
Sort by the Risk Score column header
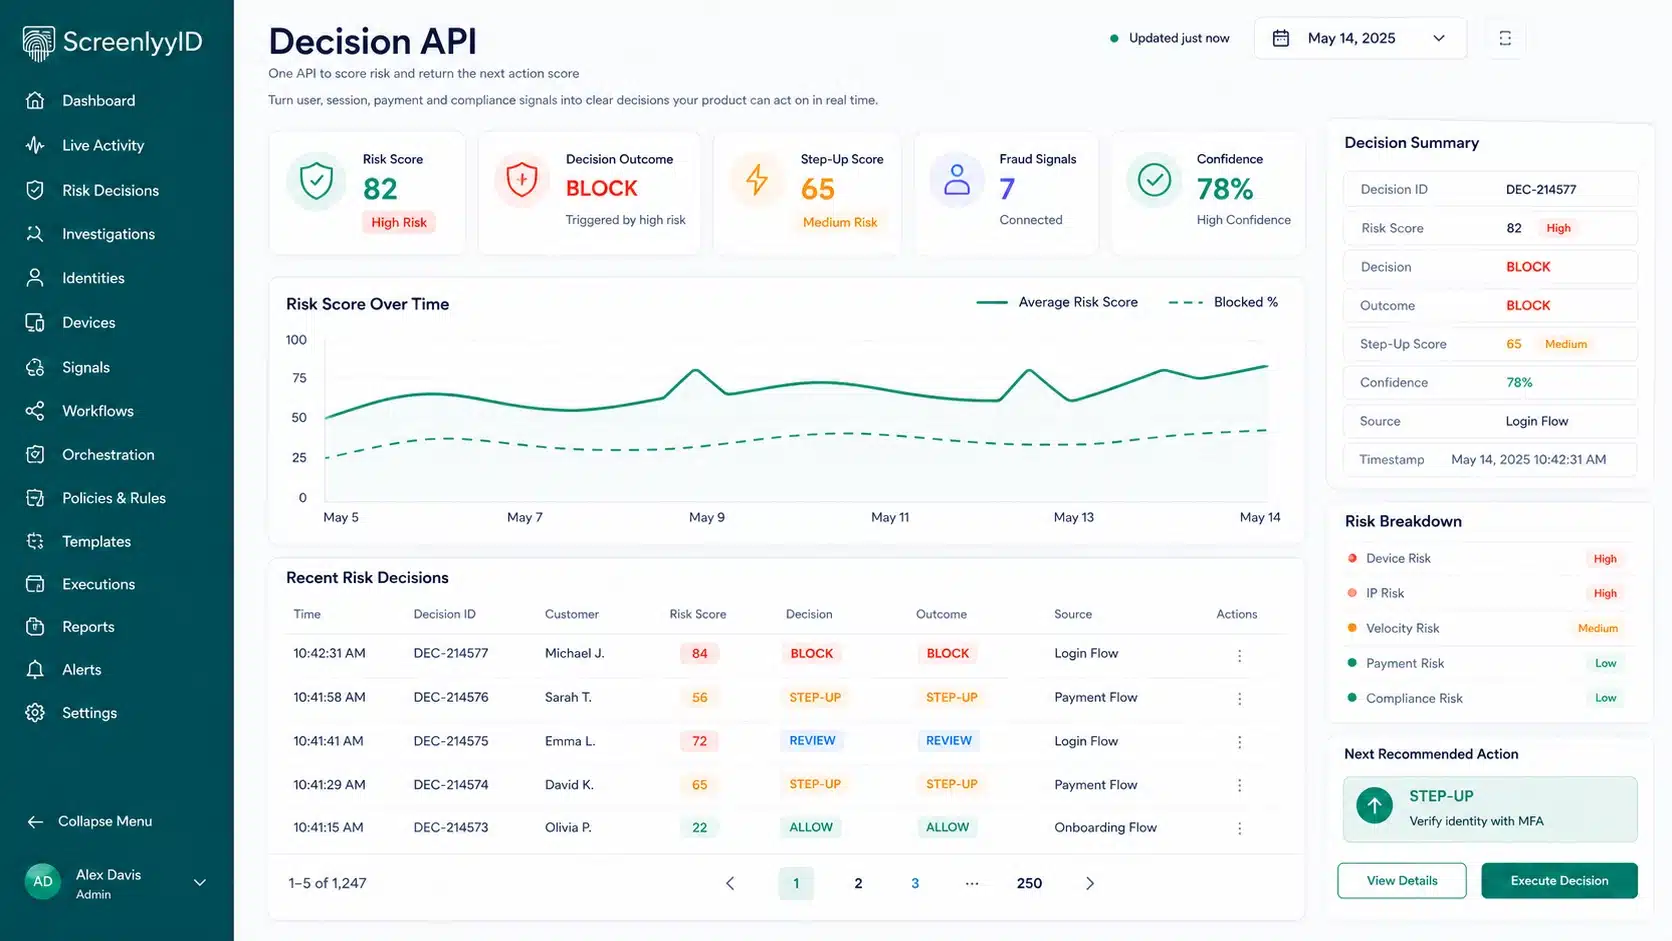tap(698, 614)
